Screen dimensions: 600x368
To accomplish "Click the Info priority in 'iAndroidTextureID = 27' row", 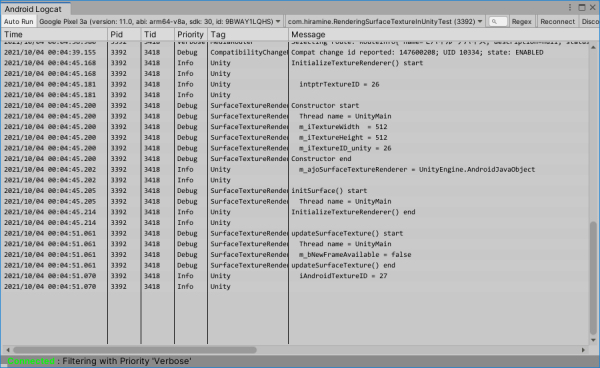I will 185,276.
